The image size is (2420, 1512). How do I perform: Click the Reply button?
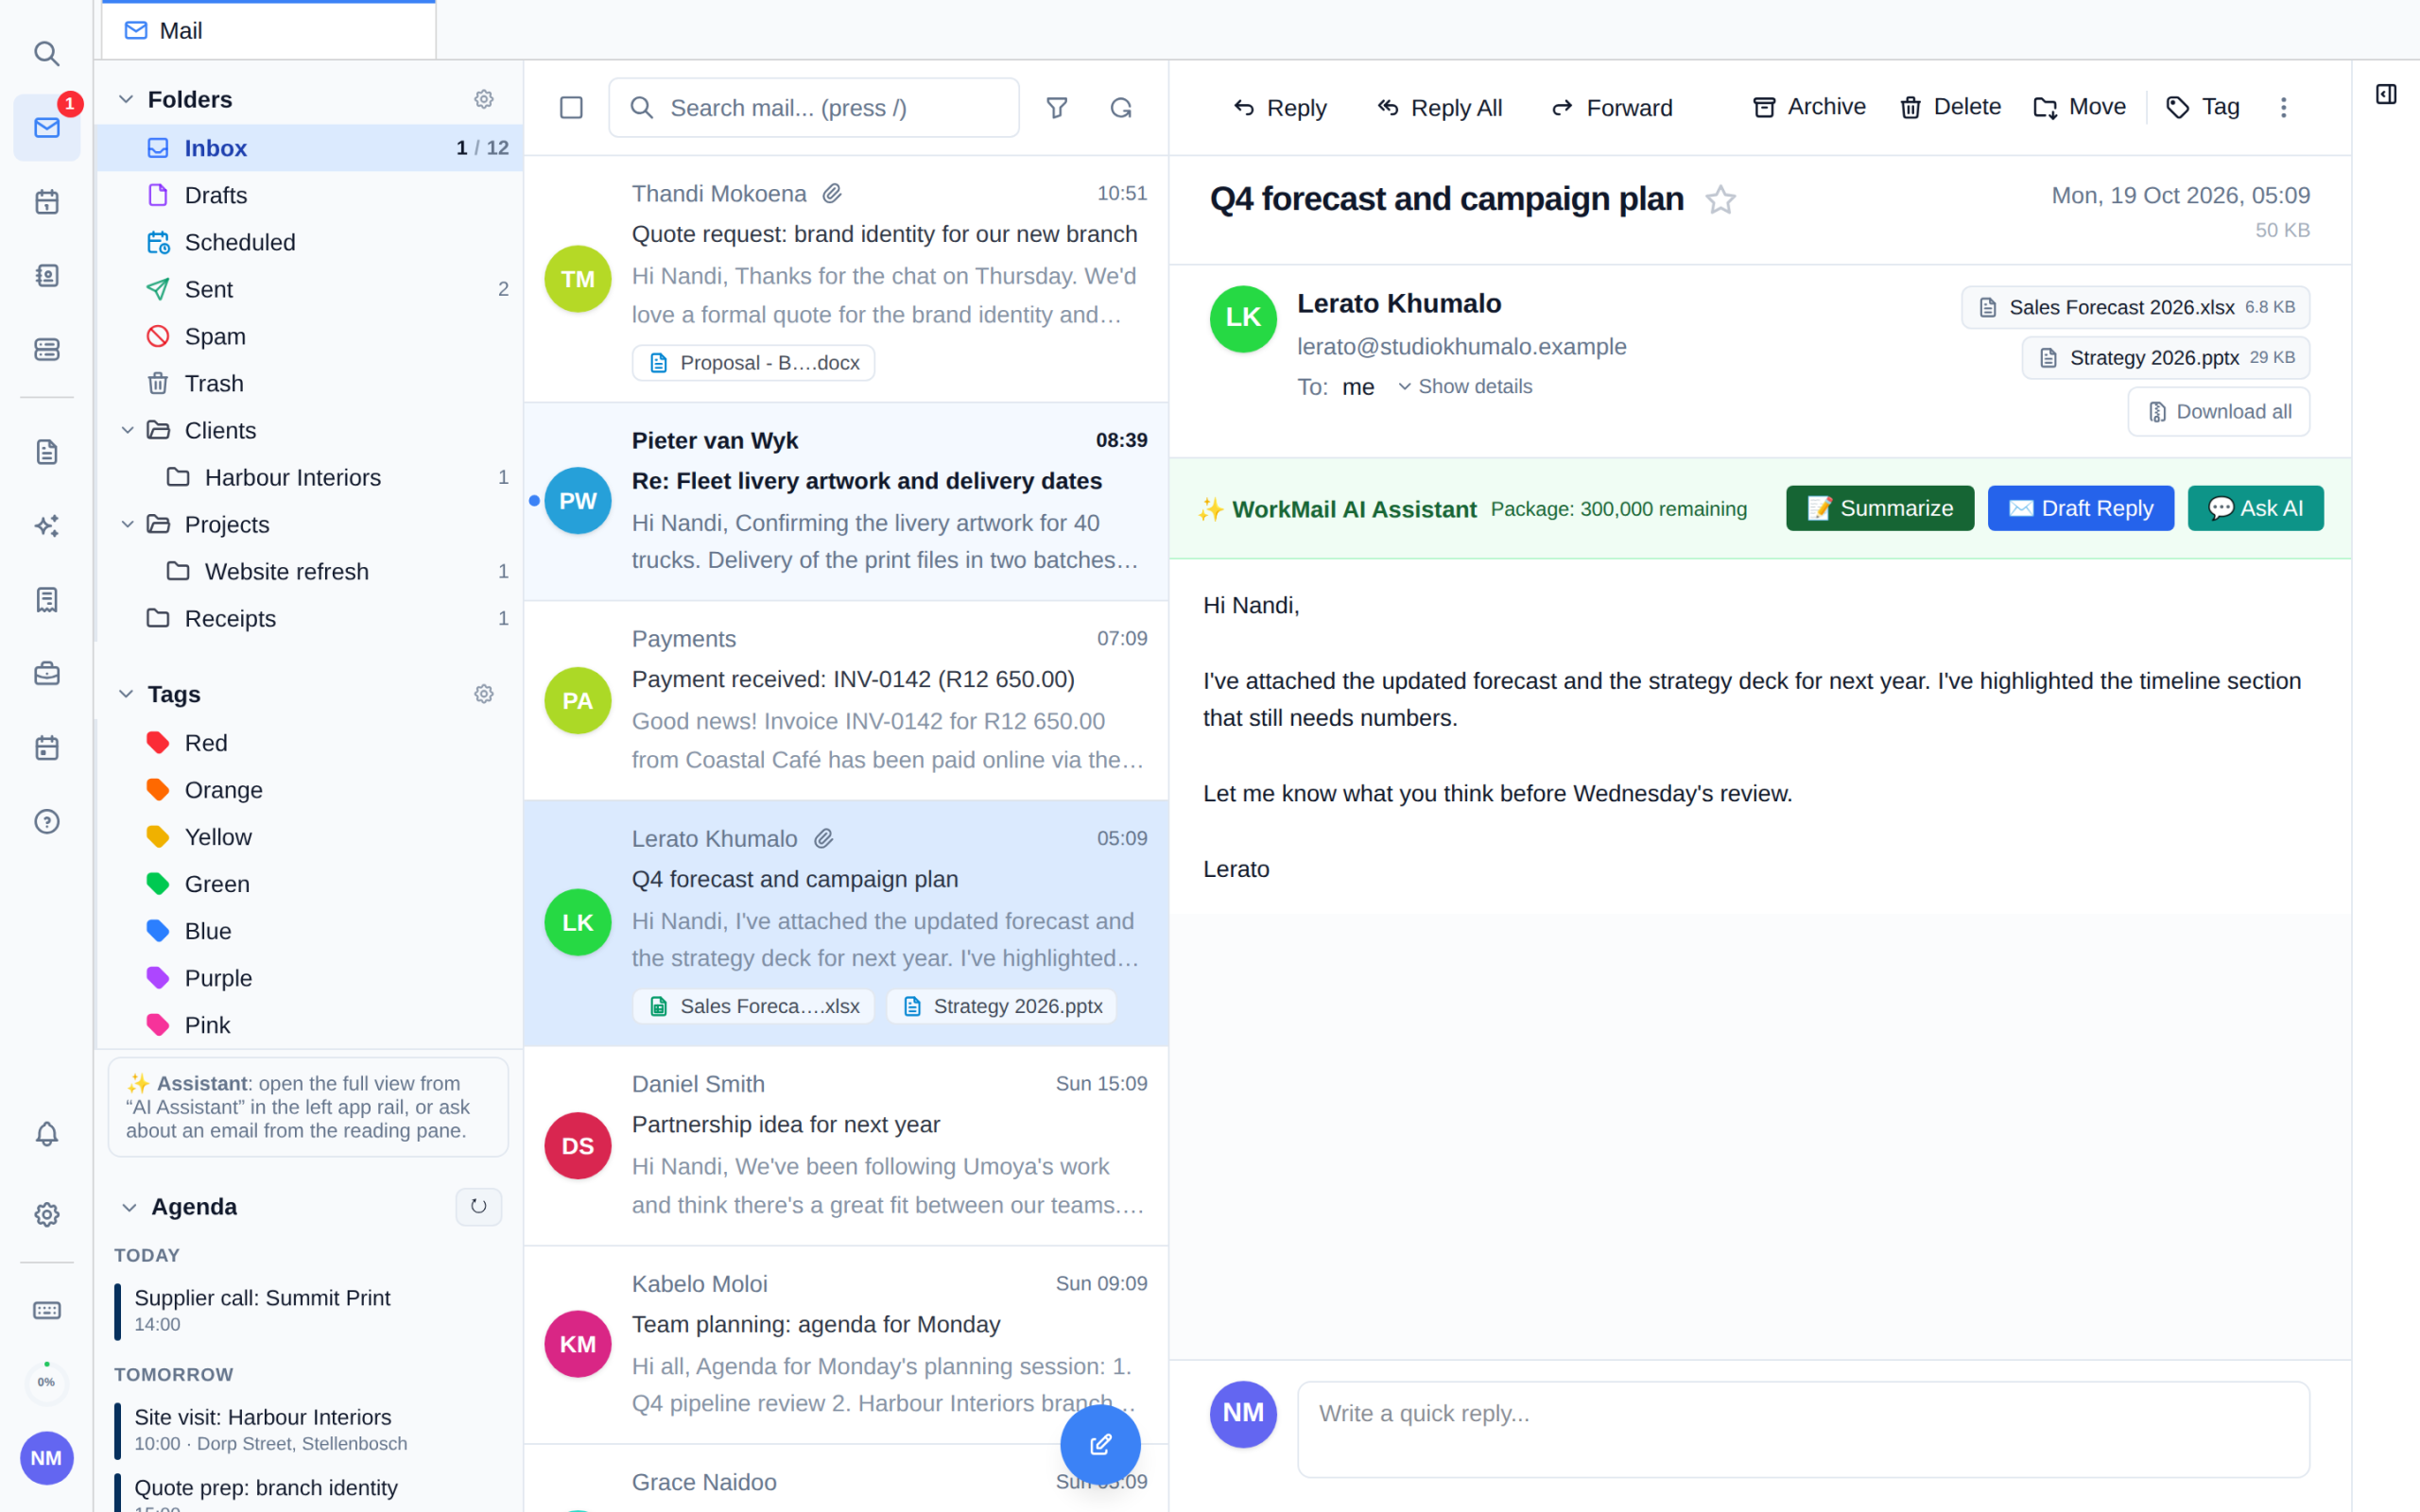1280,107
